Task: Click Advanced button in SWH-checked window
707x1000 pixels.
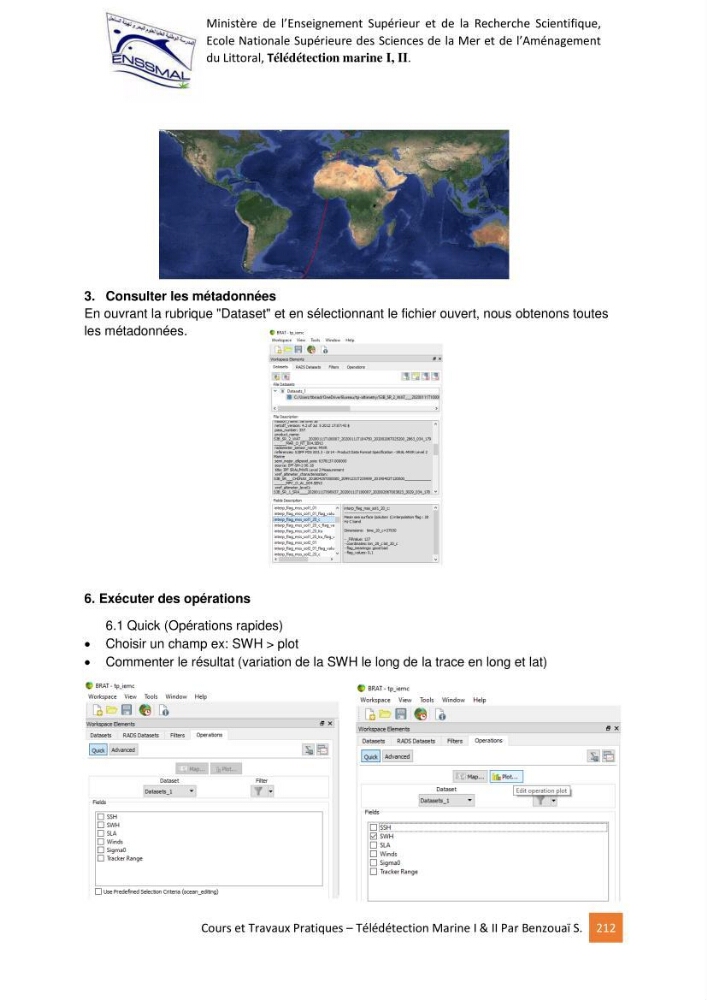Action: tap(397, 756)
